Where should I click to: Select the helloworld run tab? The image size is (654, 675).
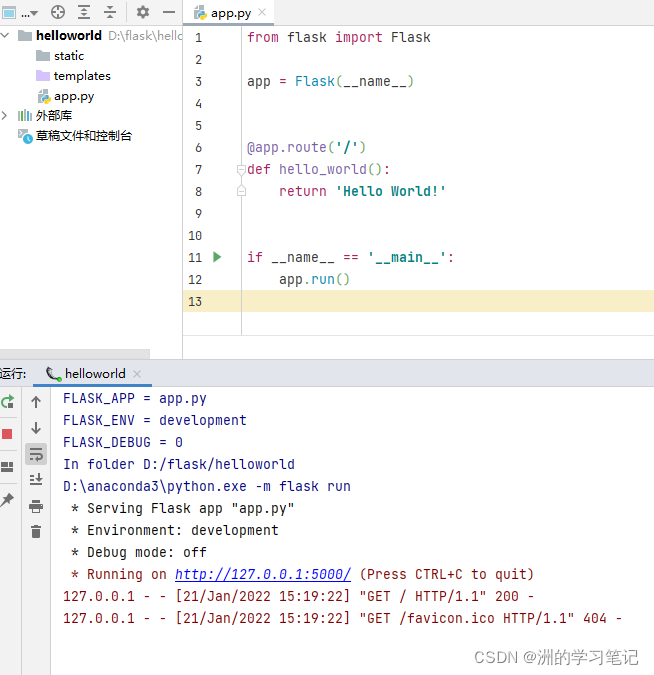click(x=94, y=374)
